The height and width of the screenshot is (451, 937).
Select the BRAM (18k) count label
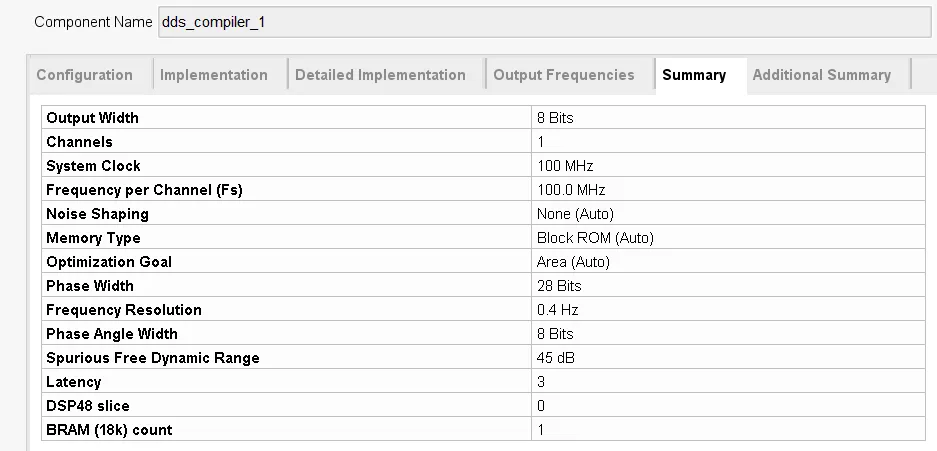click(109, 430)
